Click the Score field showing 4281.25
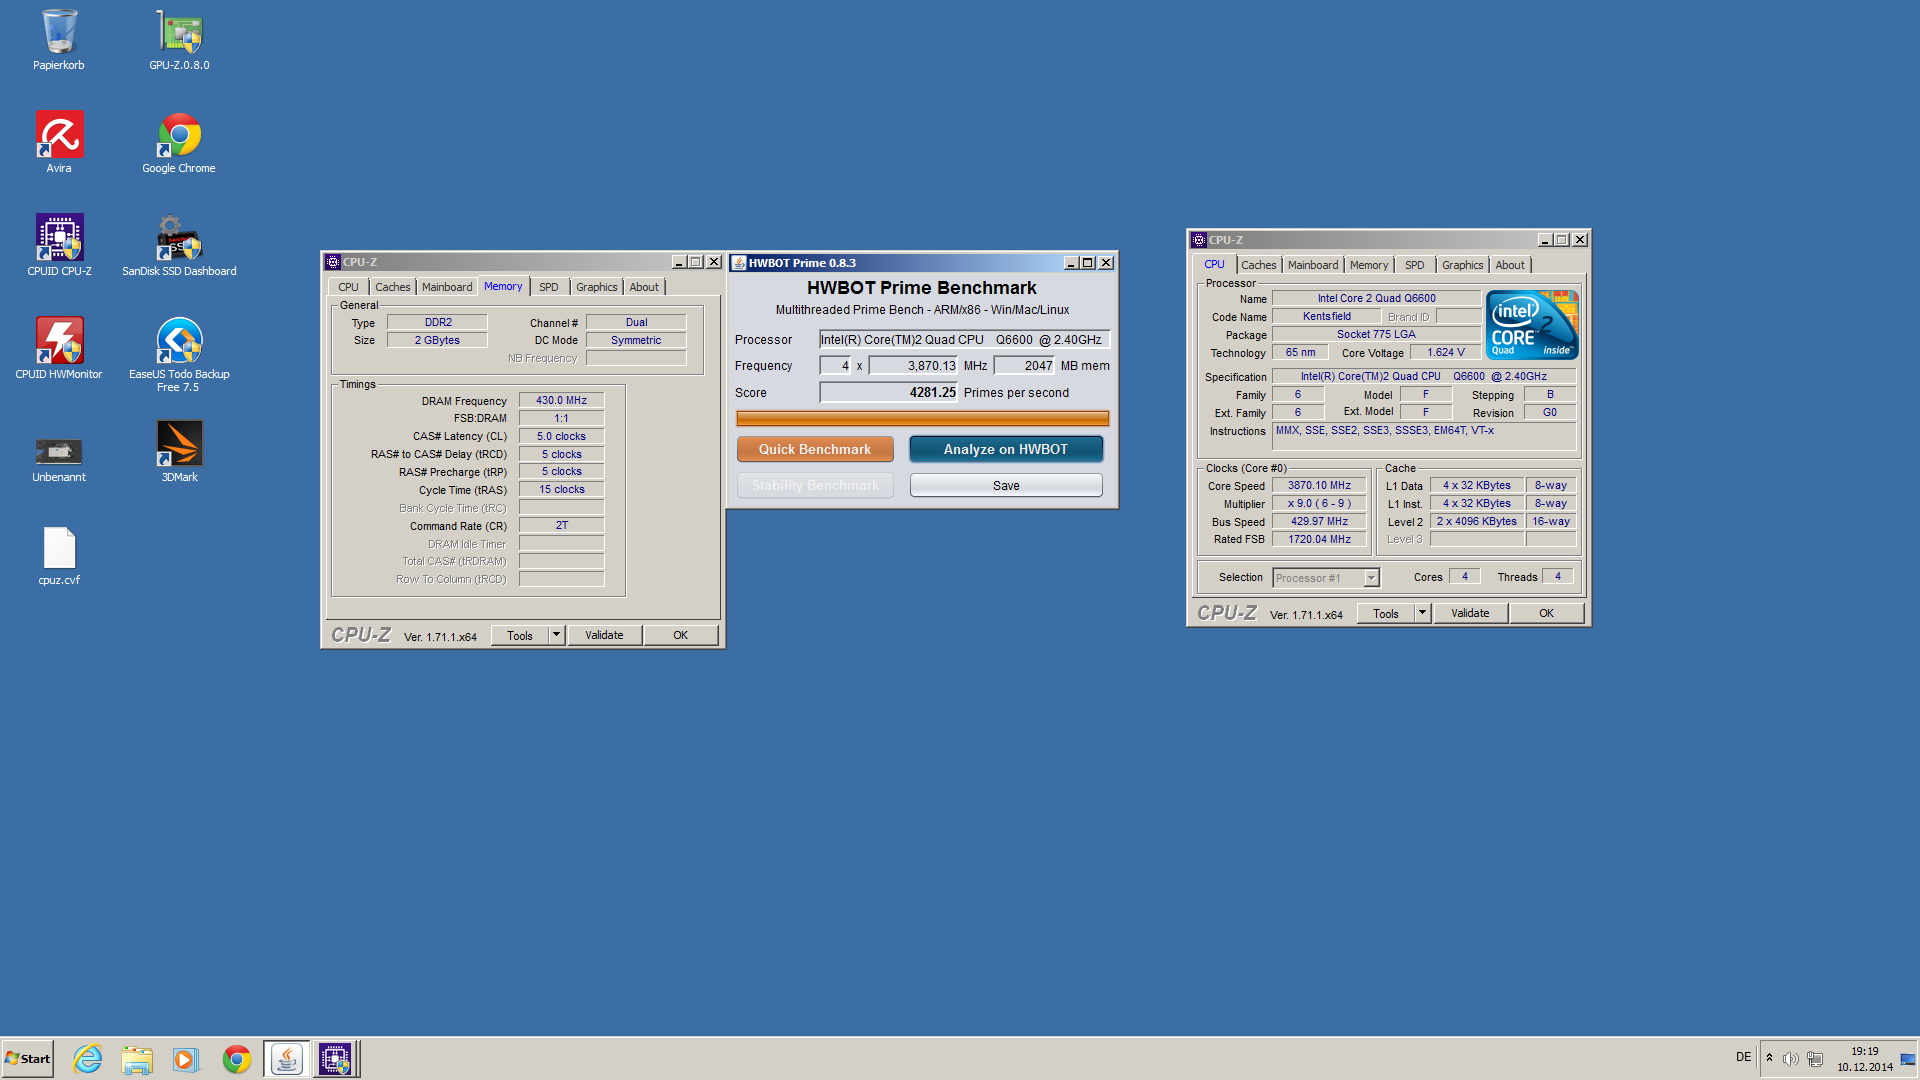 889,393
